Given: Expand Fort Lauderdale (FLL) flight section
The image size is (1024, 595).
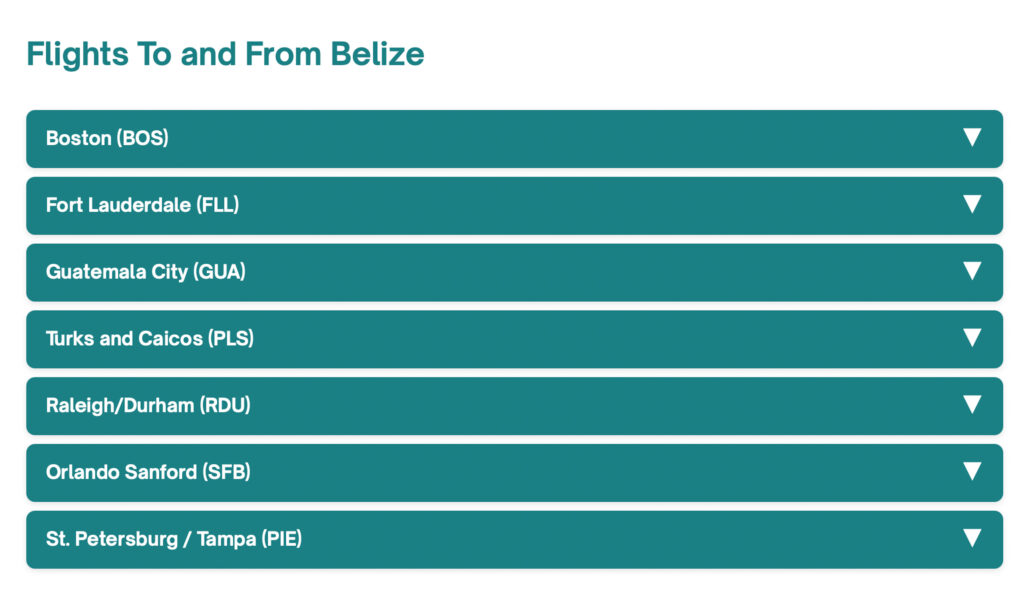Looking at the screenshot, I should click(142, 205).
